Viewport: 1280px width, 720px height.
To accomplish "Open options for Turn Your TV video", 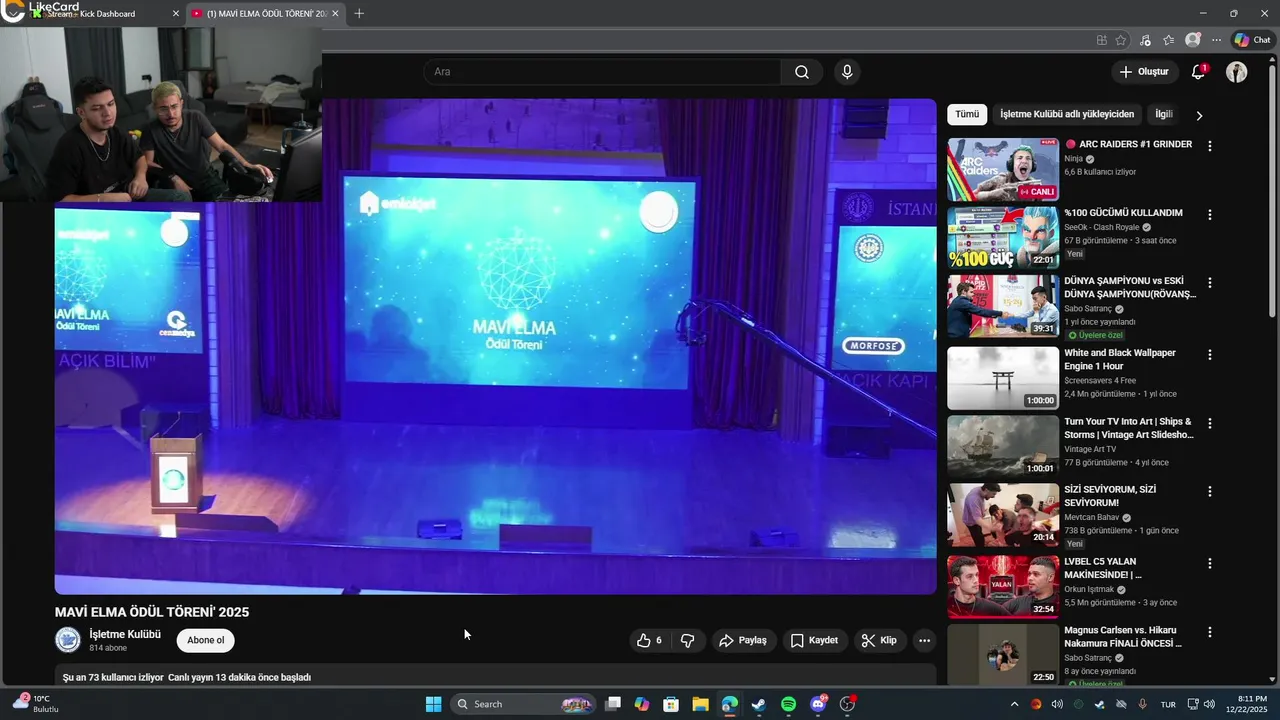I will coord(1210,423).
